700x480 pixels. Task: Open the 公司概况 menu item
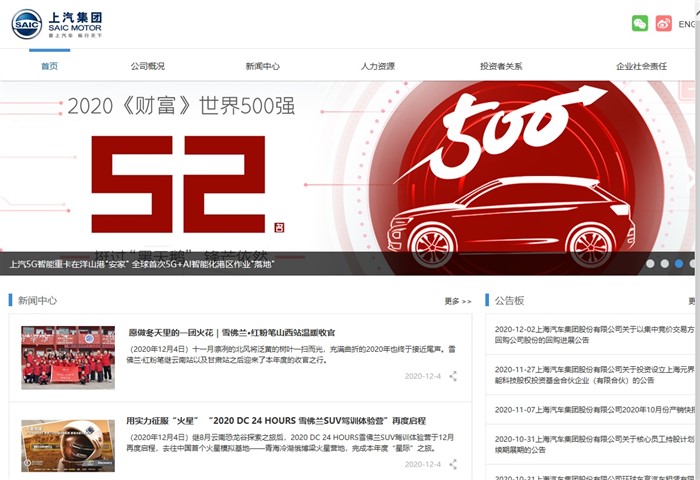pyautogui.click(x=148, y=66)
